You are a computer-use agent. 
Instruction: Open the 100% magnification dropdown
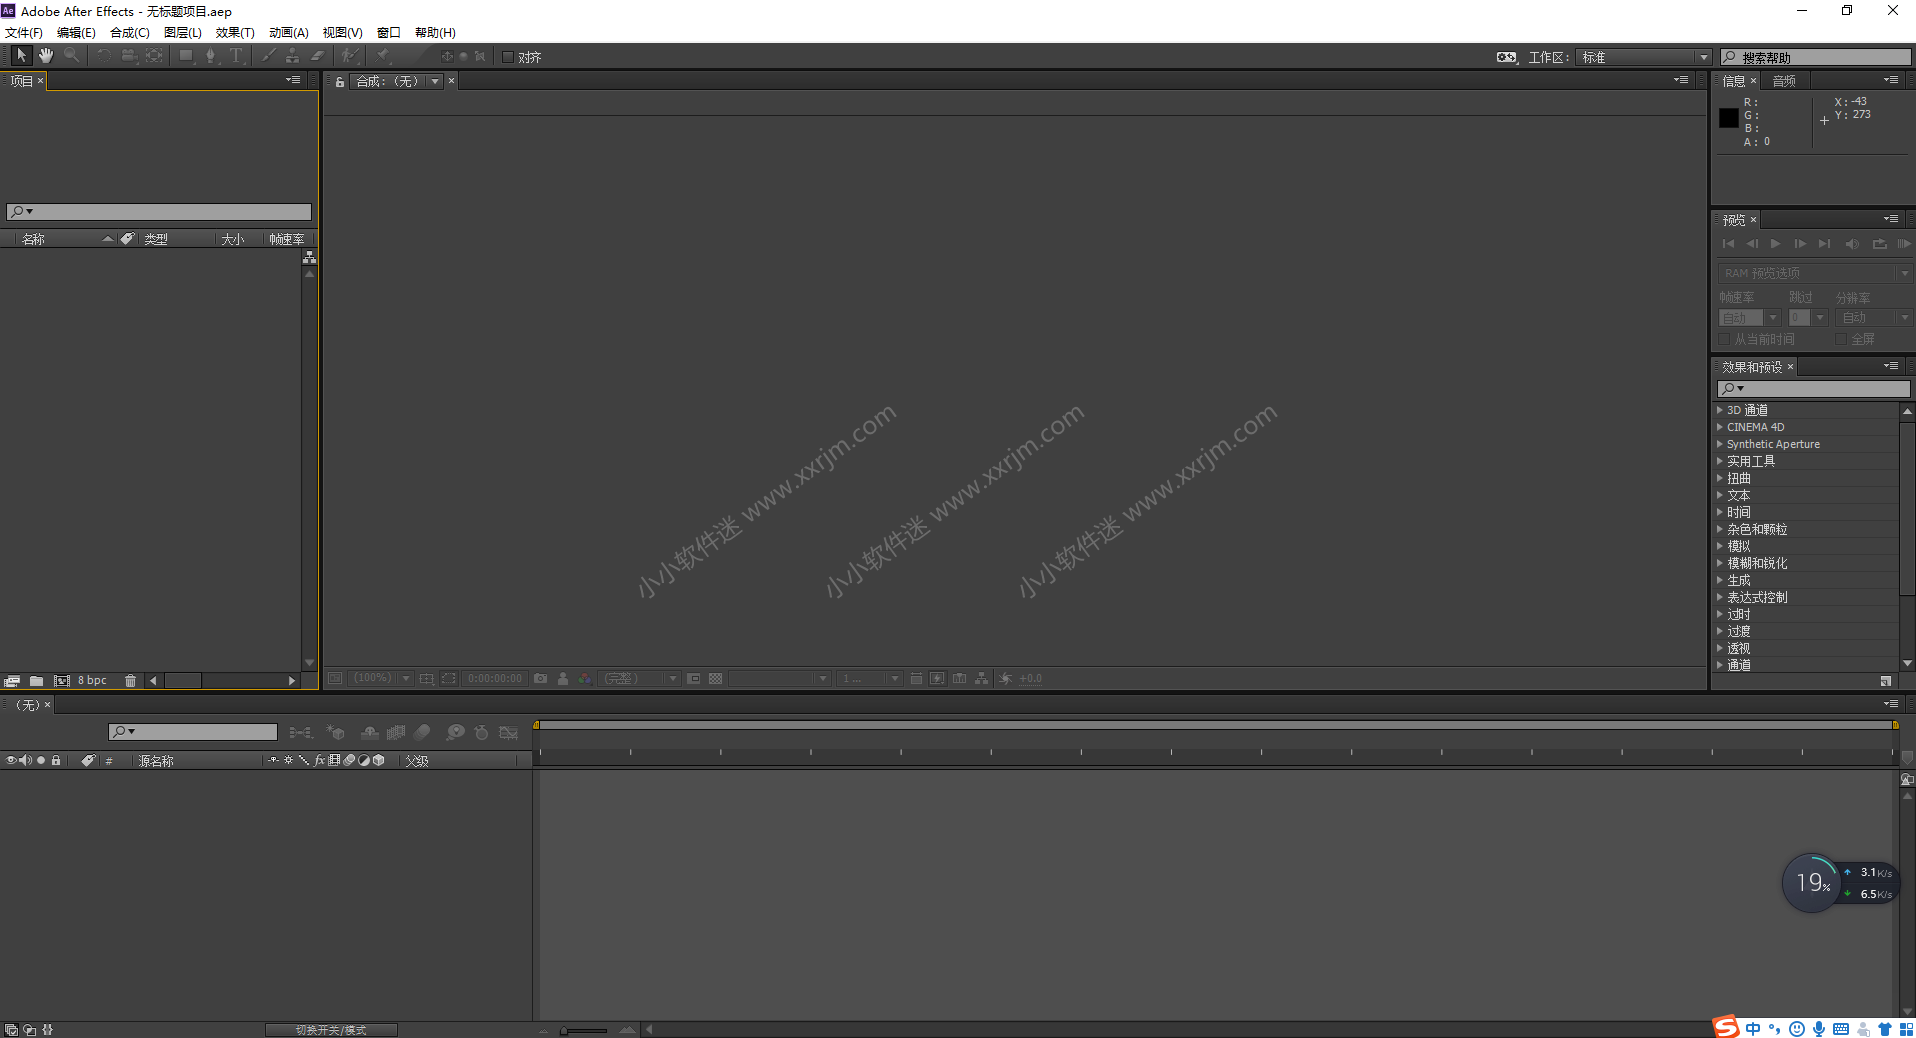[381, 678]
